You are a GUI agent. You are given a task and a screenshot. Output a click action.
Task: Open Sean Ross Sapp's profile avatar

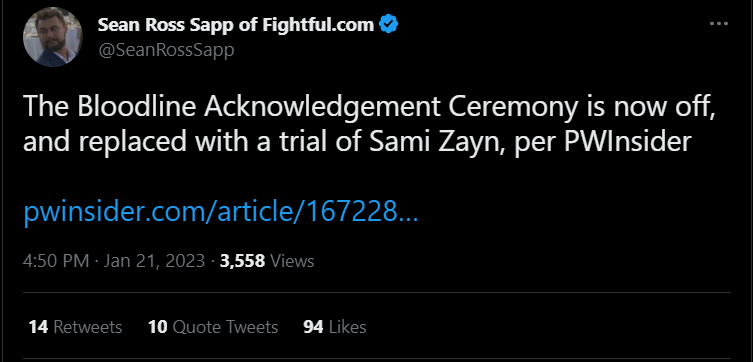[53, 37]
